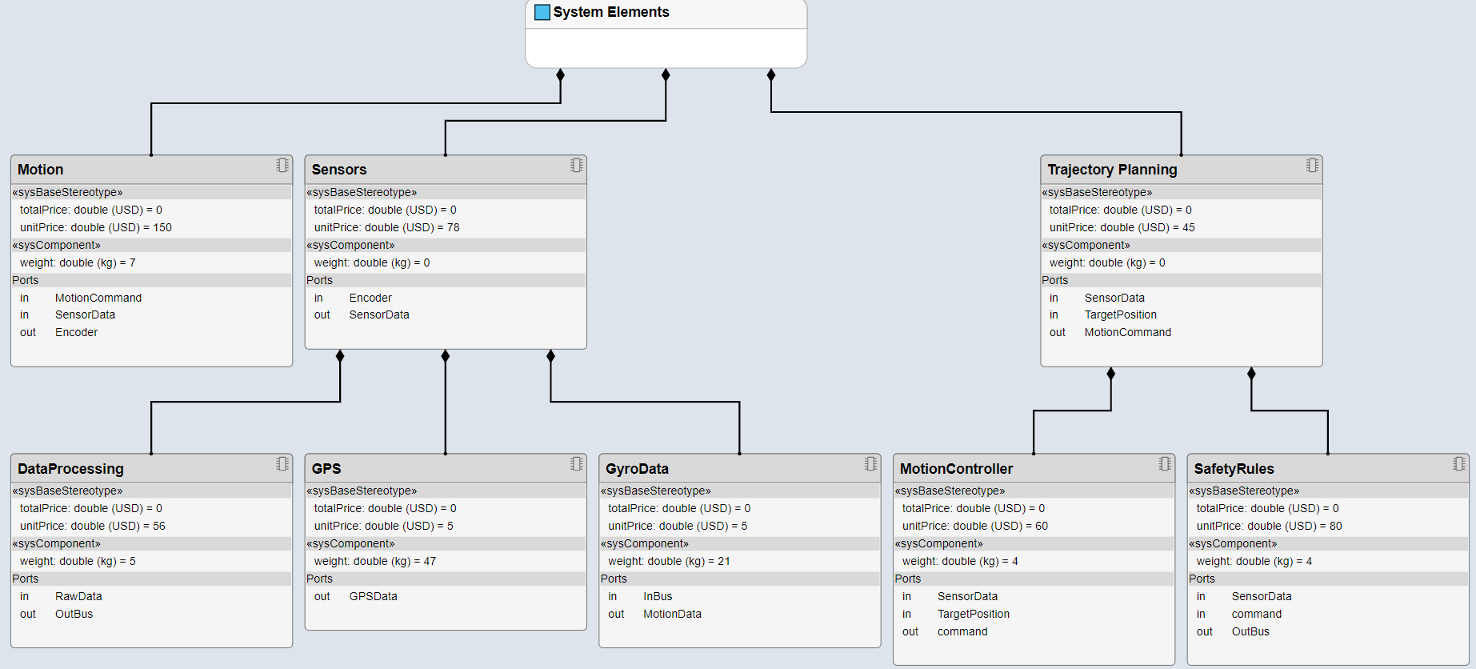Select the Trajectory Planning block title
The width and height of the screenshot is (1476, 669).
click(x=1112, y=170)
